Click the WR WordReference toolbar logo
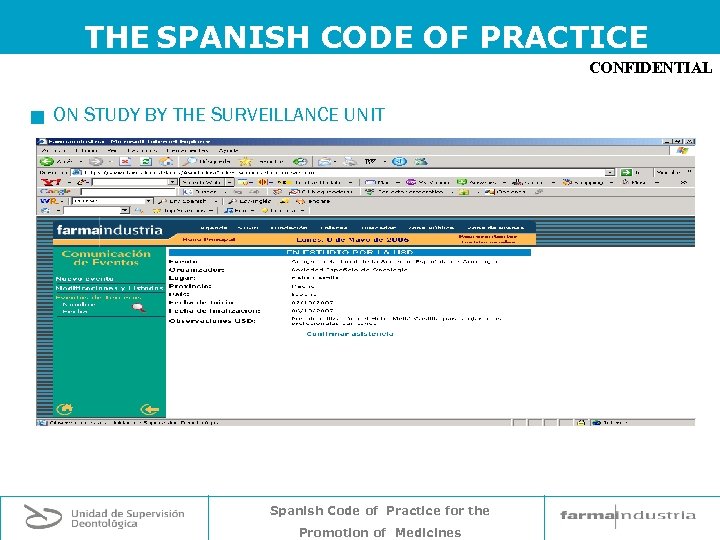Image resolution: width=720 pixels, height=540 pixels. tap(49, 201)
